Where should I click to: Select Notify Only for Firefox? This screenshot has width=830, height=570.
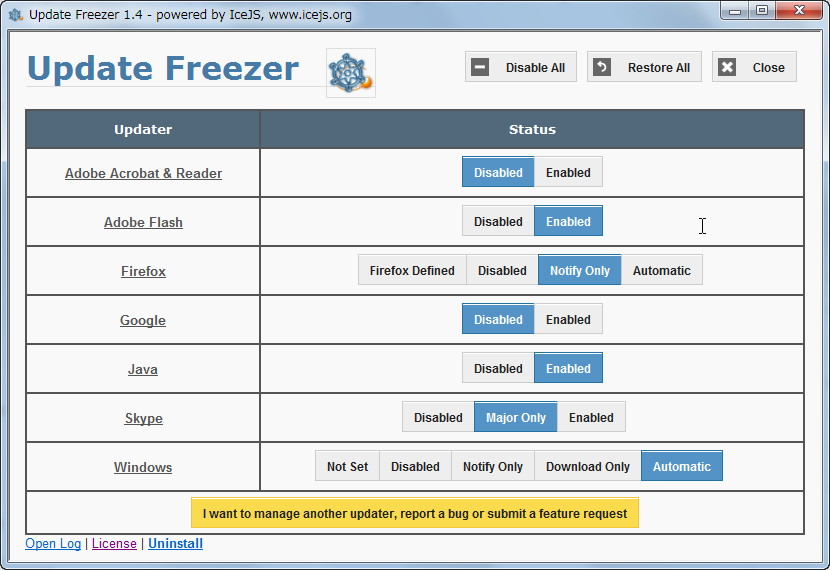[580, 270]
